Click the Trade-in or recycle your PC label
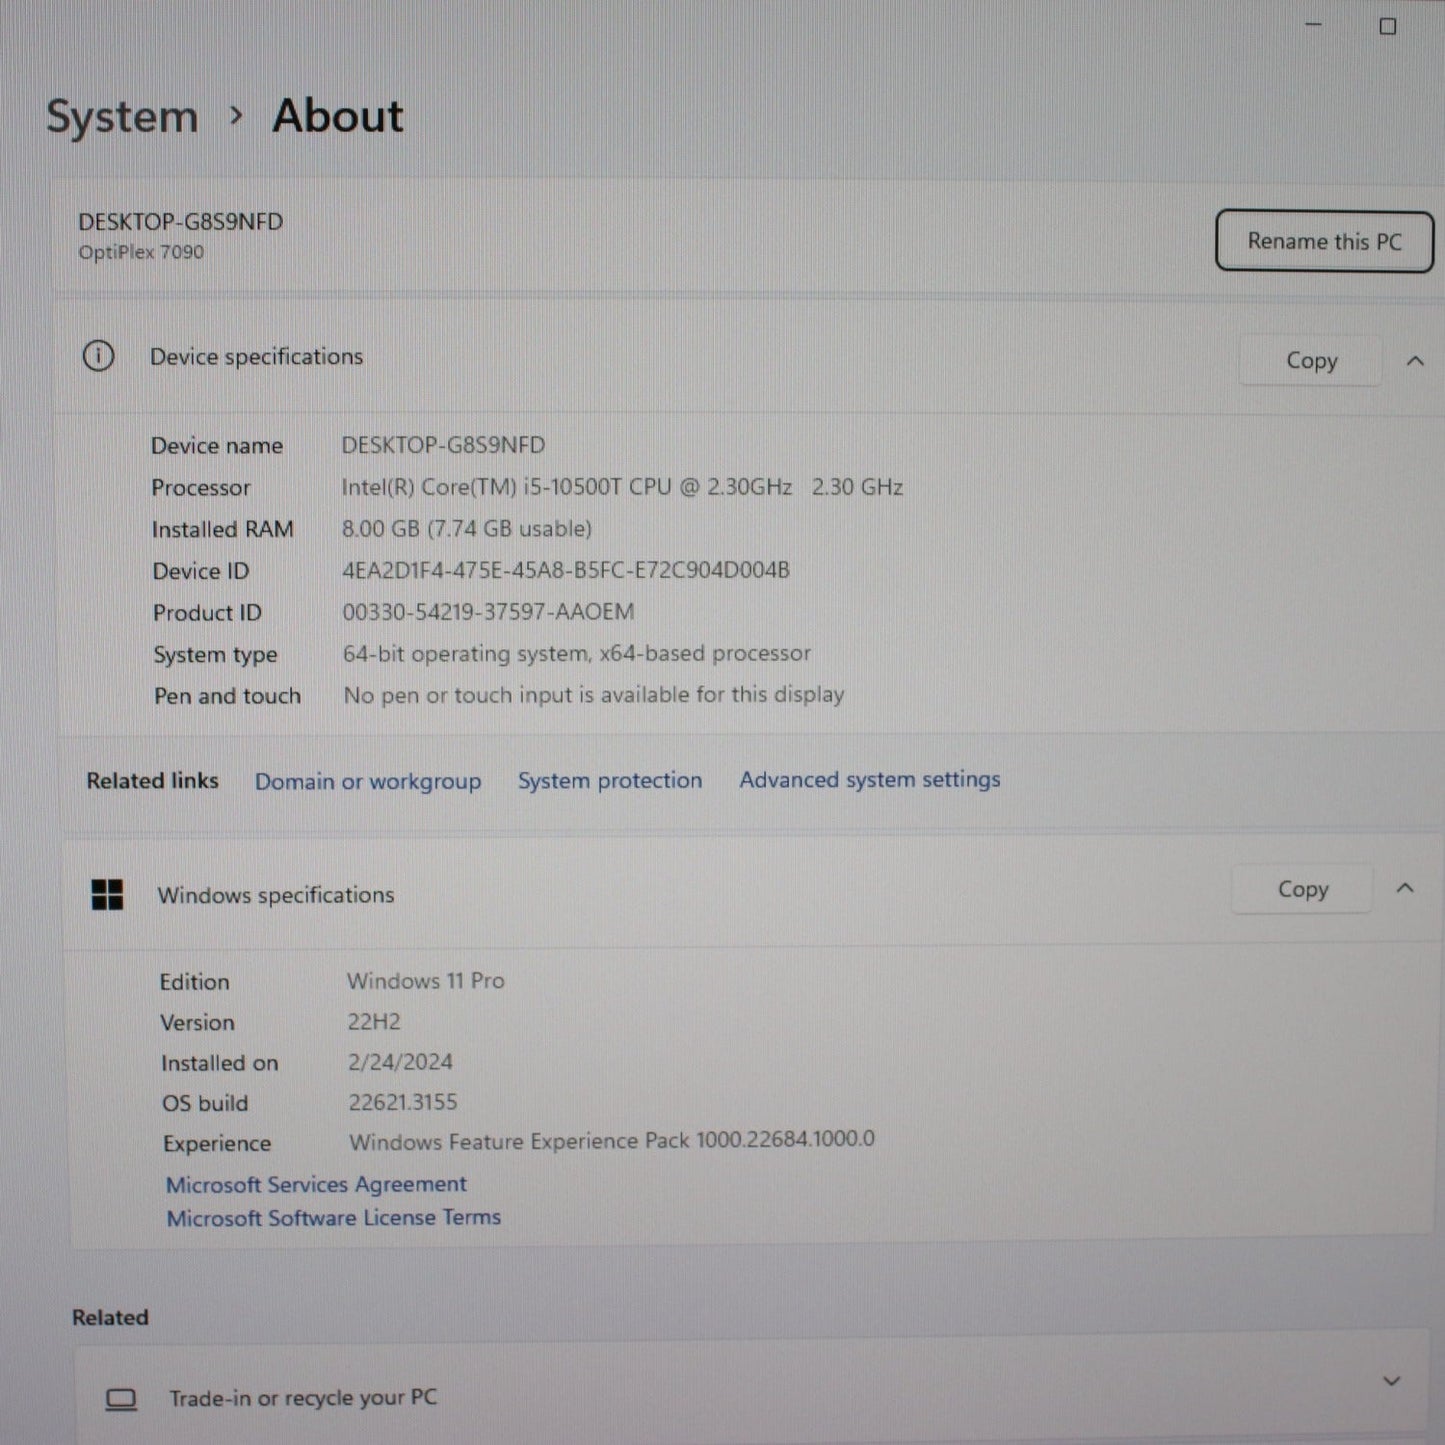Image resolution: width=1445 pixels, height=1445 pixels. 303,1398
